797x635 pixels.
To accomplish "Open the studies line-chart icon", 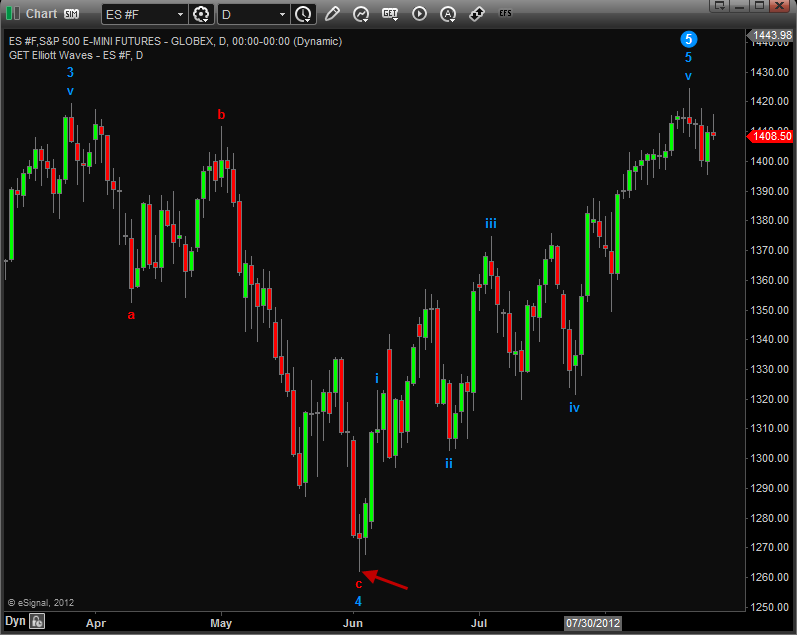I will click(x=361, y=14).
